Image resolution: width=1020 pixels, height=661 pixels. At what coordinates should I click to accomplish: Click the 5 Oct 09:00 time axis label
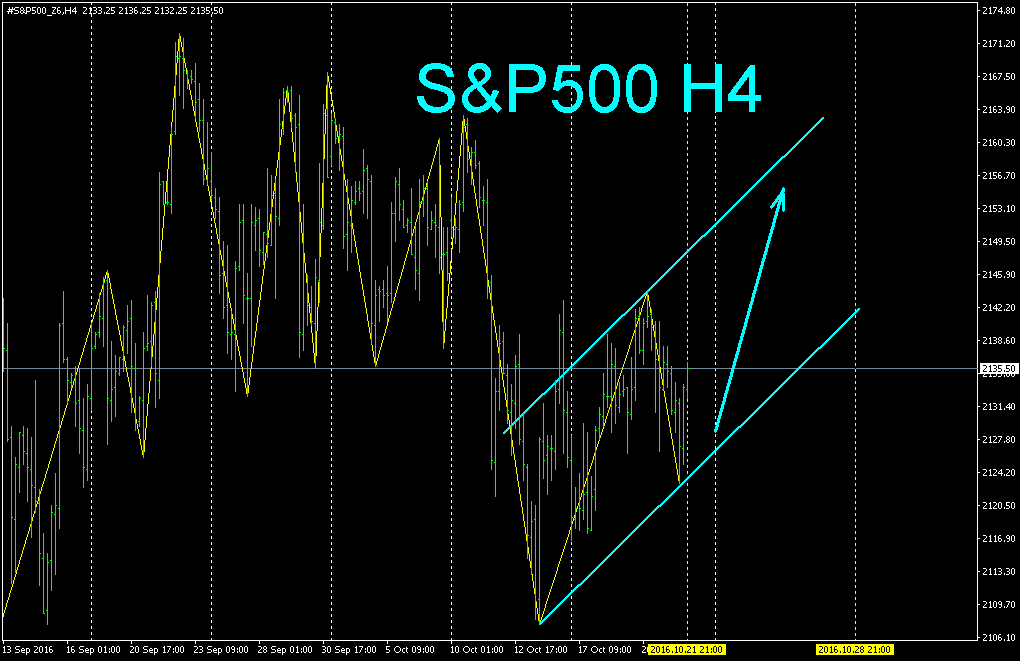[x=410, y=649]
